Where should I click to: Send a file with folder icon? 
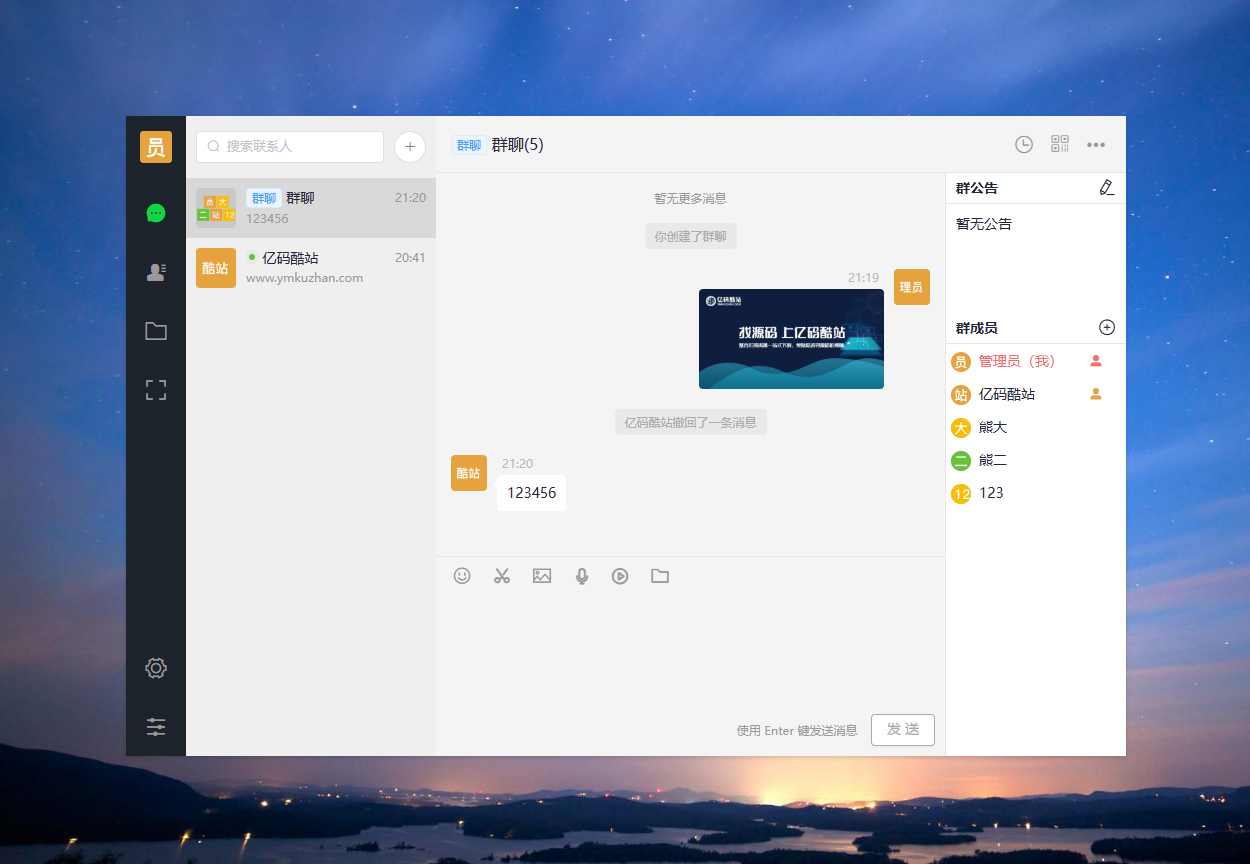coord(660,576)
